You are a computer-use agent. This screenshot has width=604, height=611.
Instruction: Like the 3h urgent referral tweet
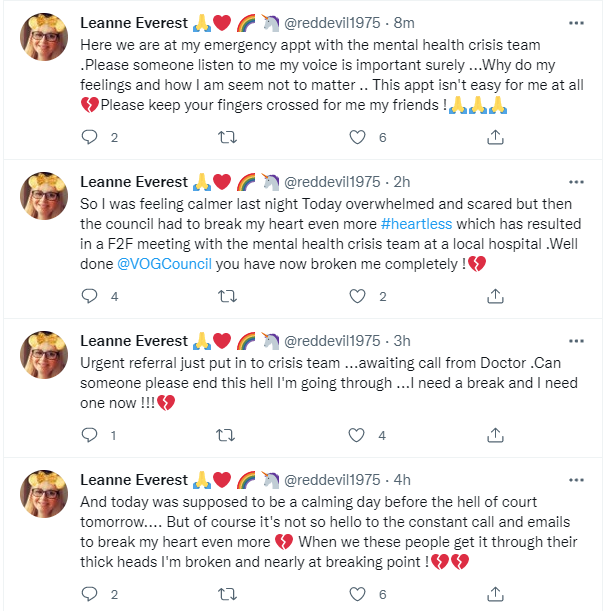[x=356, y=435]
